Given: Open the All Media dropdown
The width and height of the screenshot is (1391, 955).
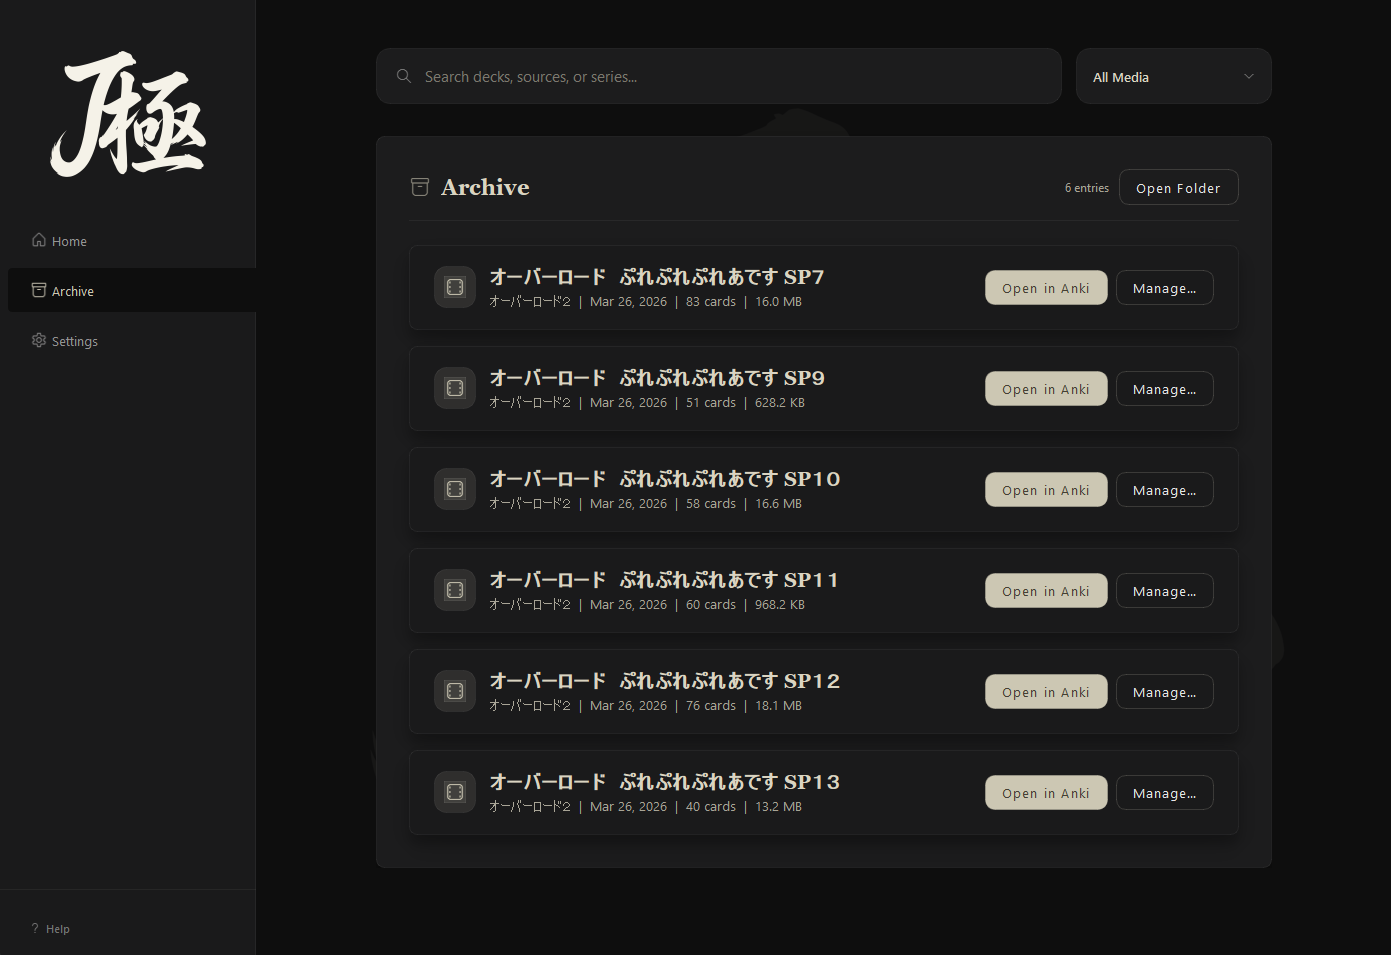Looking at the screenshot, I should pyautogui.click(x=1172, y=76).
